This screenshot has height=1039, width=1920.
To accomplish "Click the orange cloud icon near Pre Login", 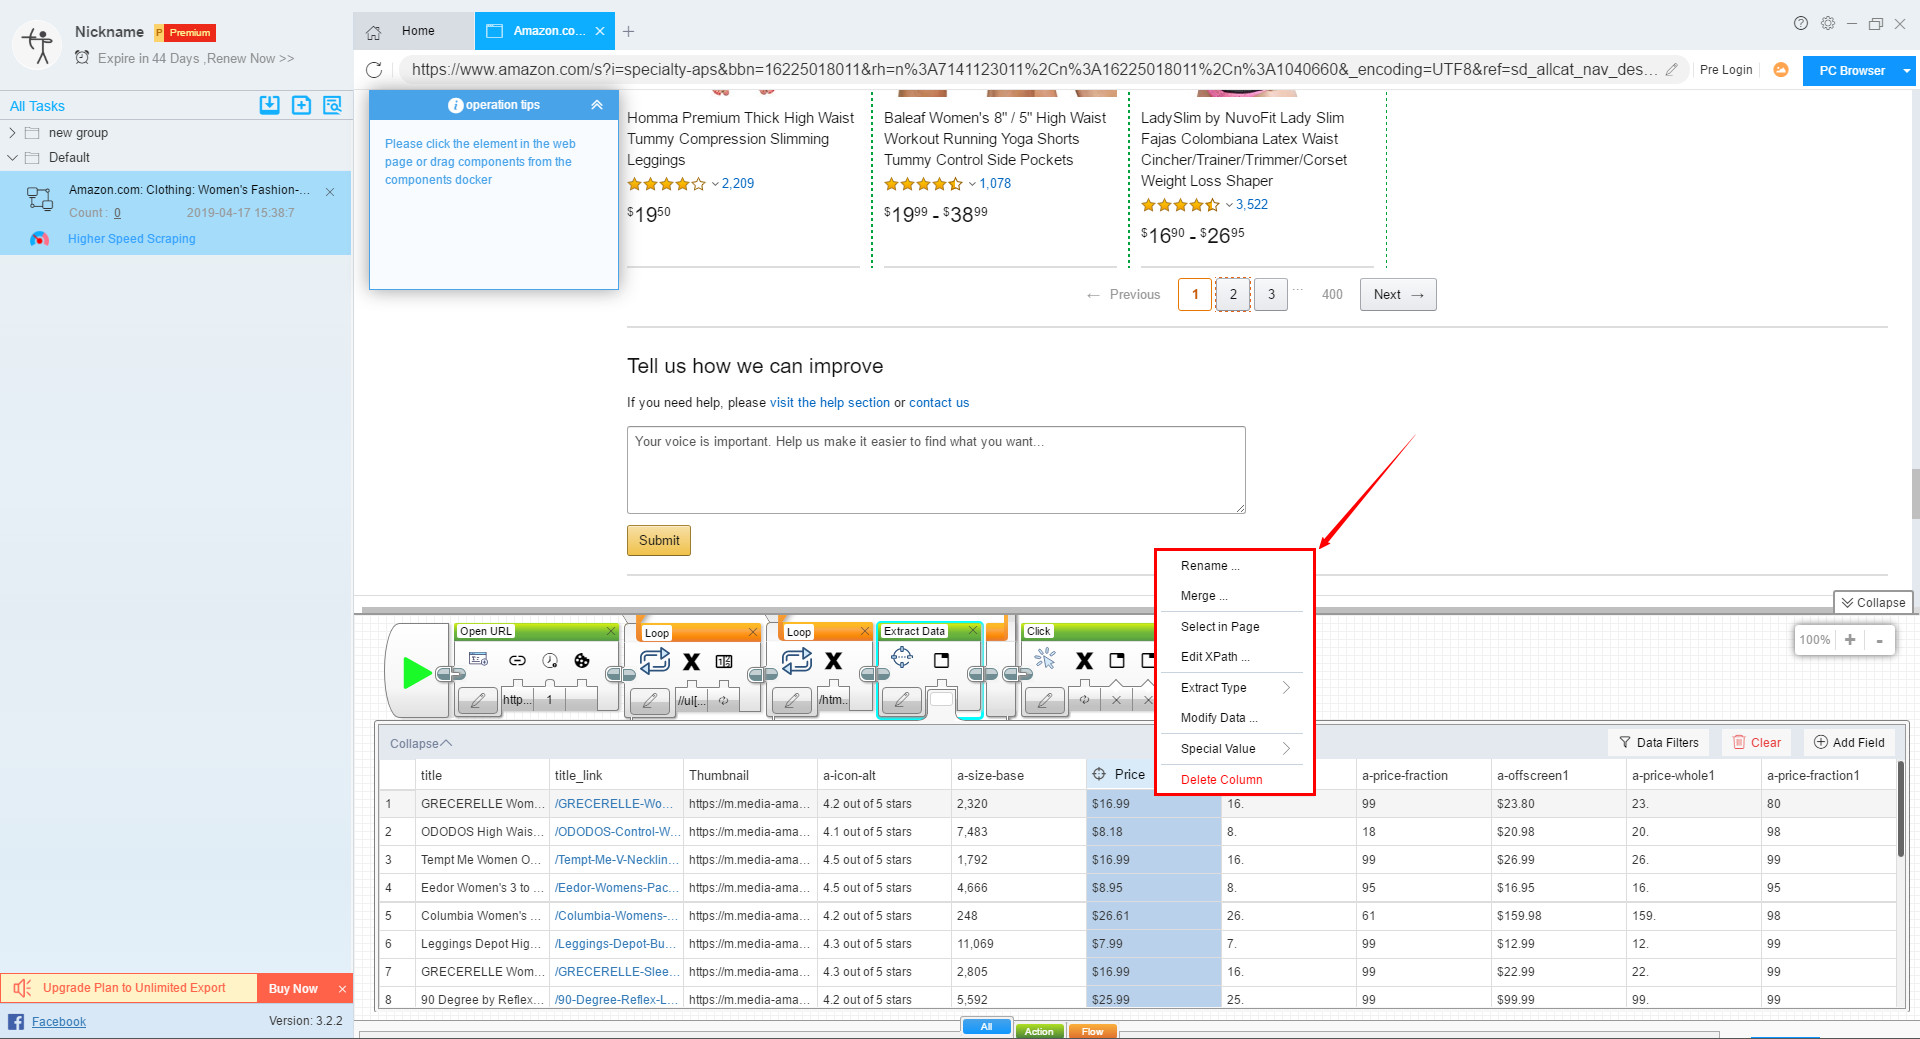I will tap(1781, 70).
